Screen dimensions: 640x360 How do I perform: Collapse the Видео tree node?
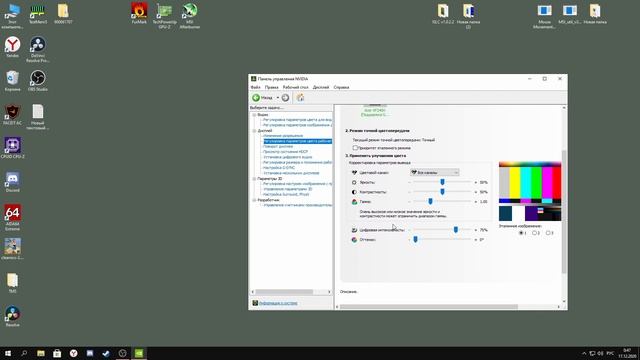point(254,115)
